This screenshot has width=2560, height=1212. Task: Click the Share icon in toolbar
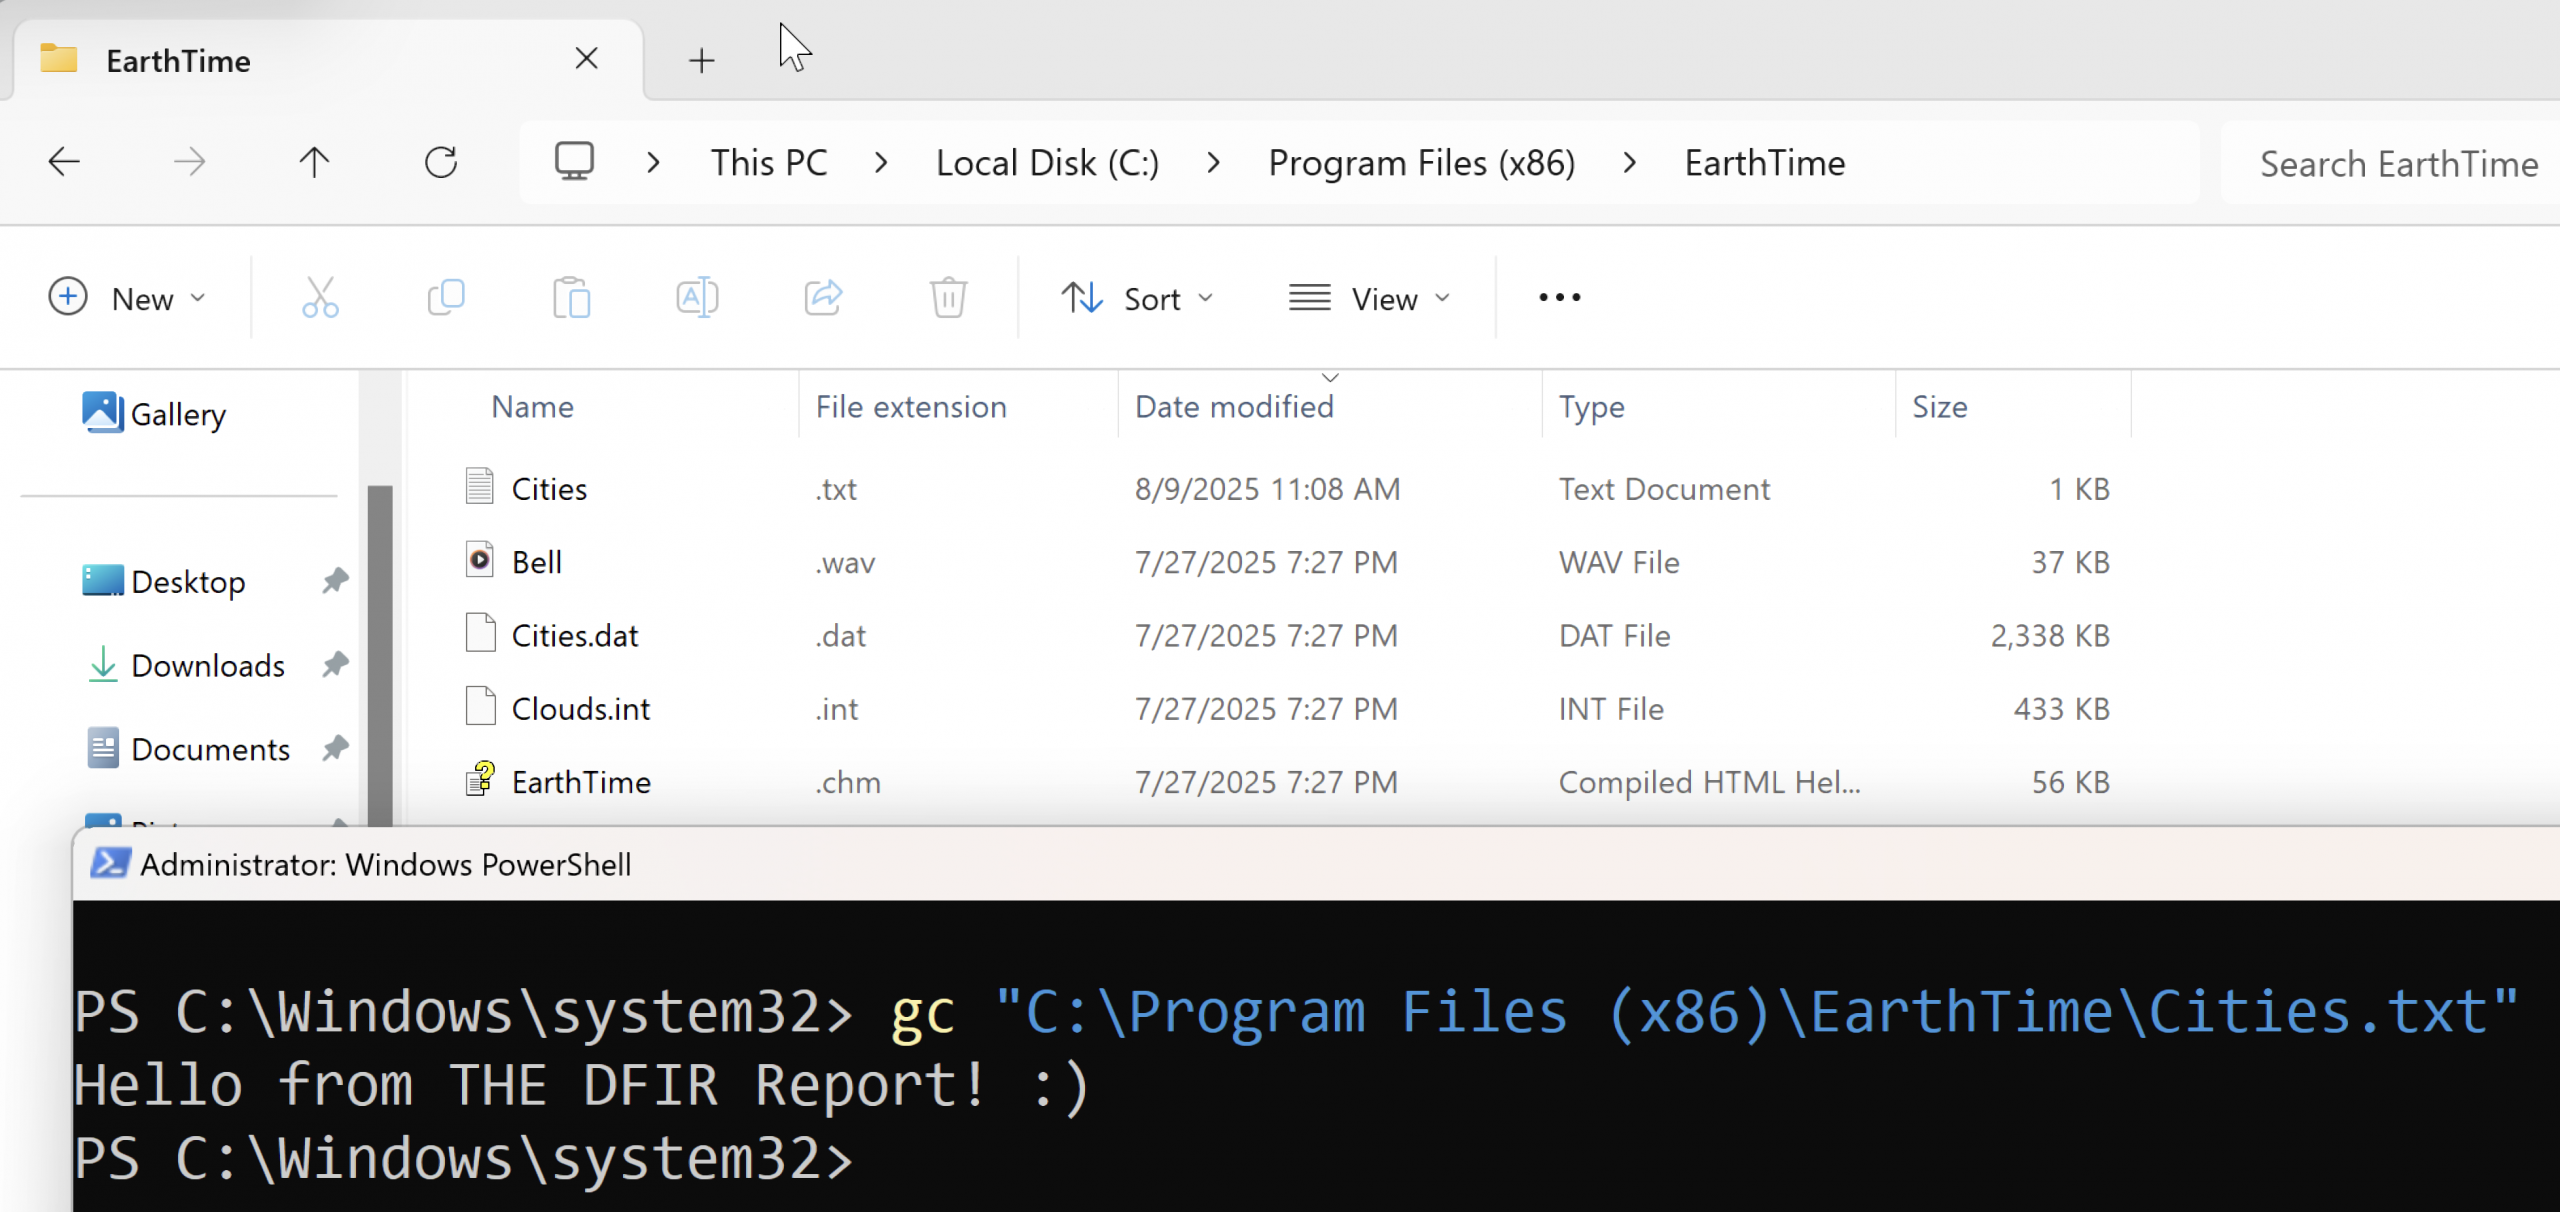coord(823,298)
